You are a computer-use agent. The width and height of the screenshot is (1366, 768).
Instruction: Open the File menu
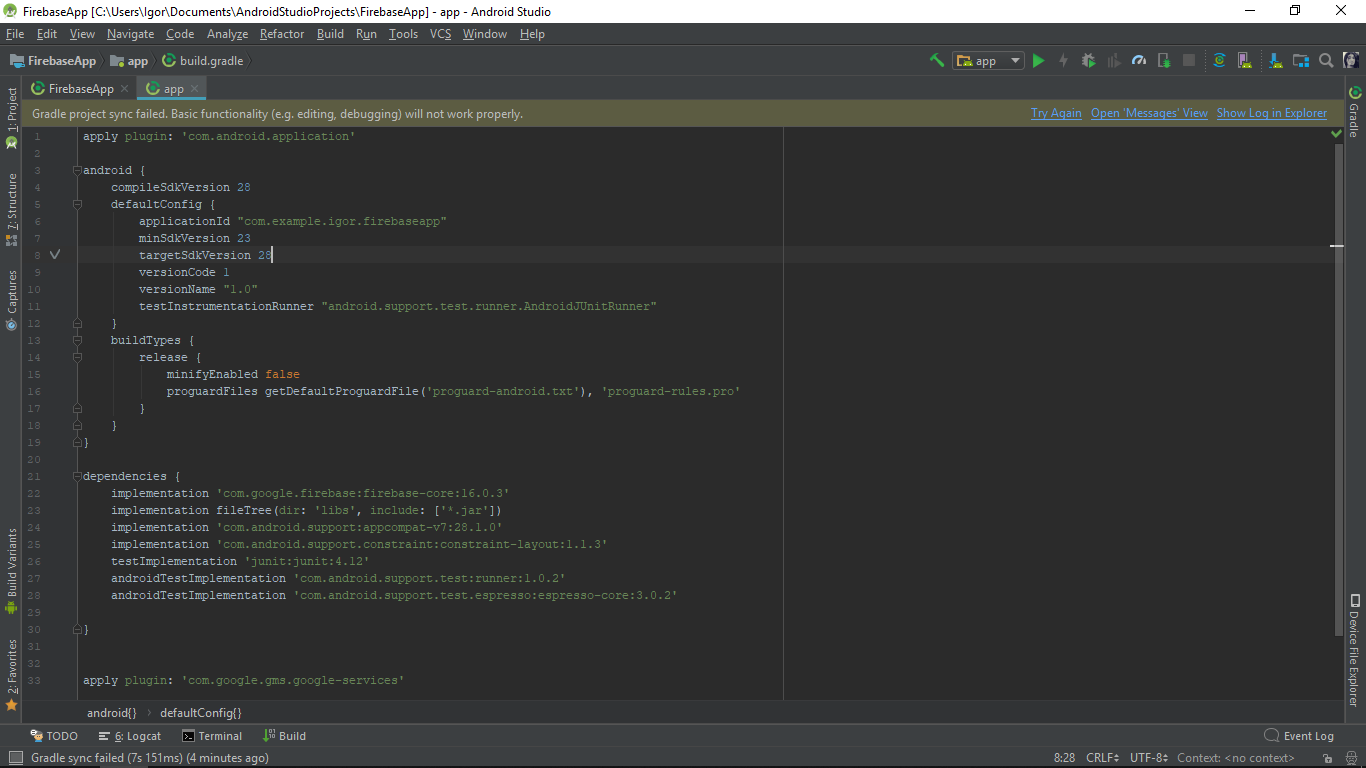[15, 34]
